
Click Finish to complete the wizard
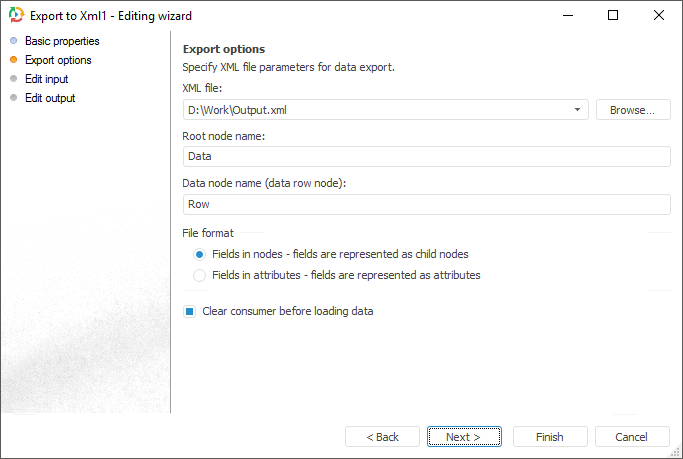[x=550, y=437]
